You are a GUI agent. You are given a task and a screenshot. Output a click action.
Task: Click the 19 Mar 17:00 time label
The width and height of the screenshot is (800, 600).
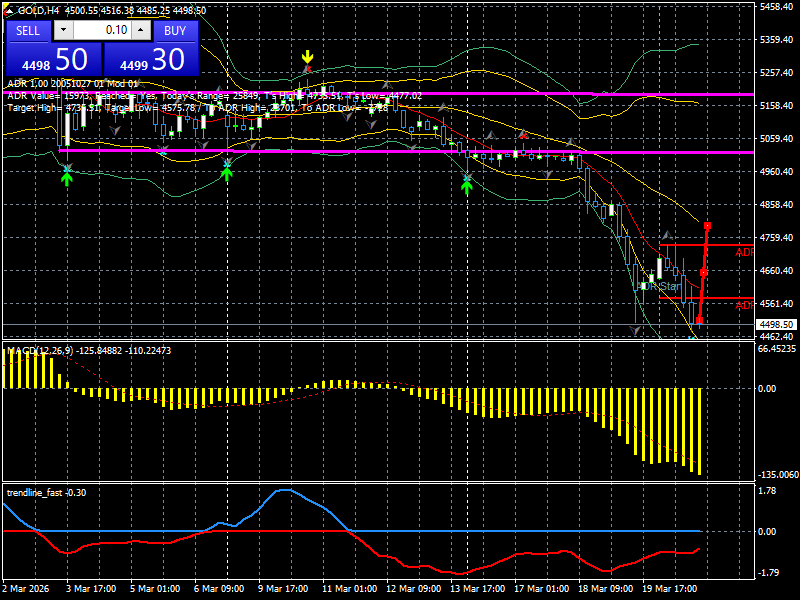669,589
